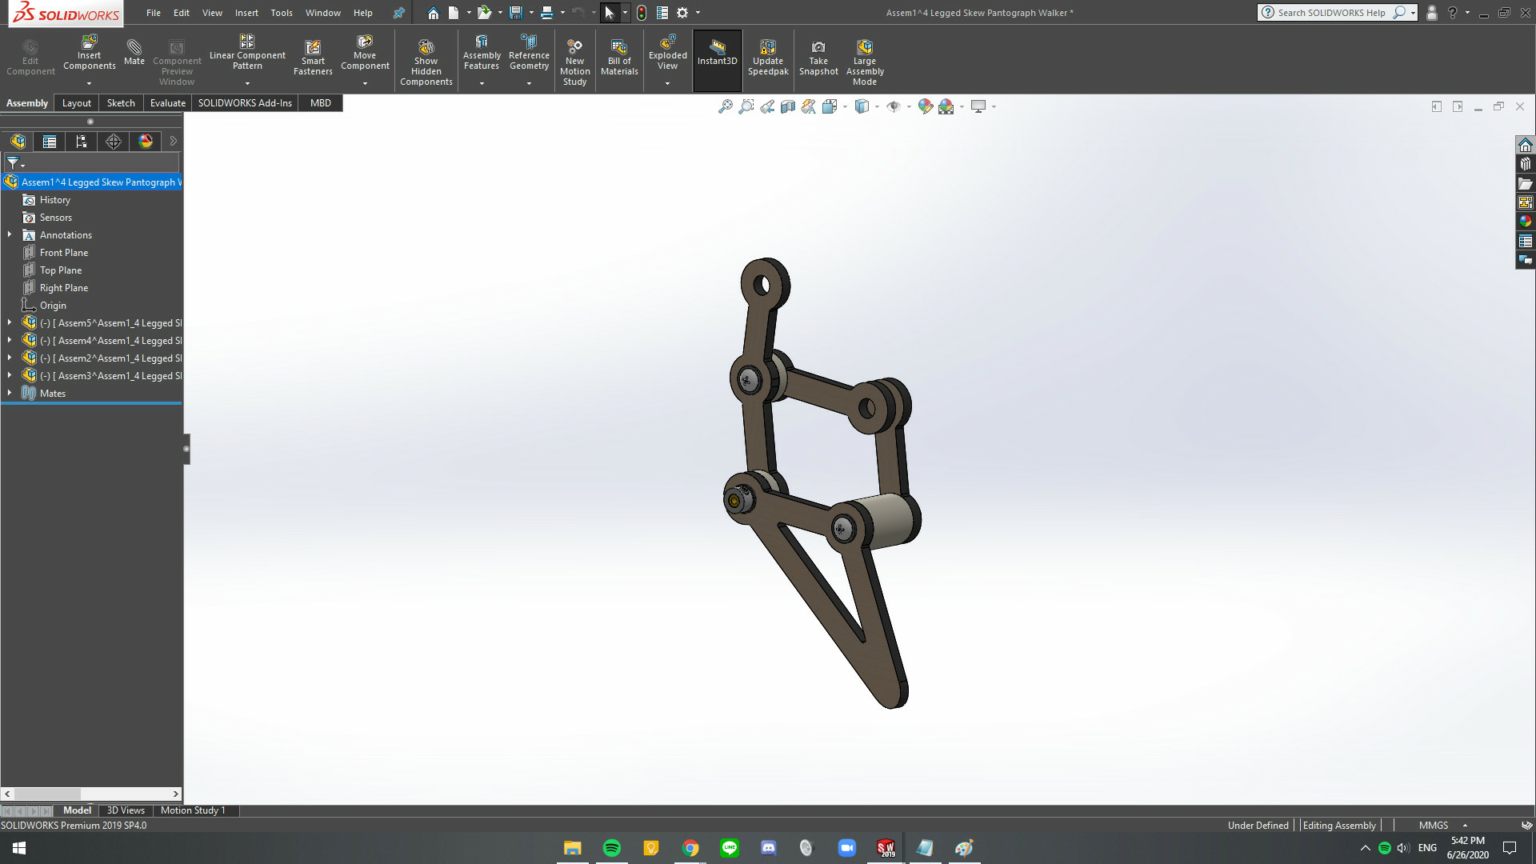Viewport: 1536px width, 864px height.
Task: Launch Smart Fasteners
Action: point(313,58)
